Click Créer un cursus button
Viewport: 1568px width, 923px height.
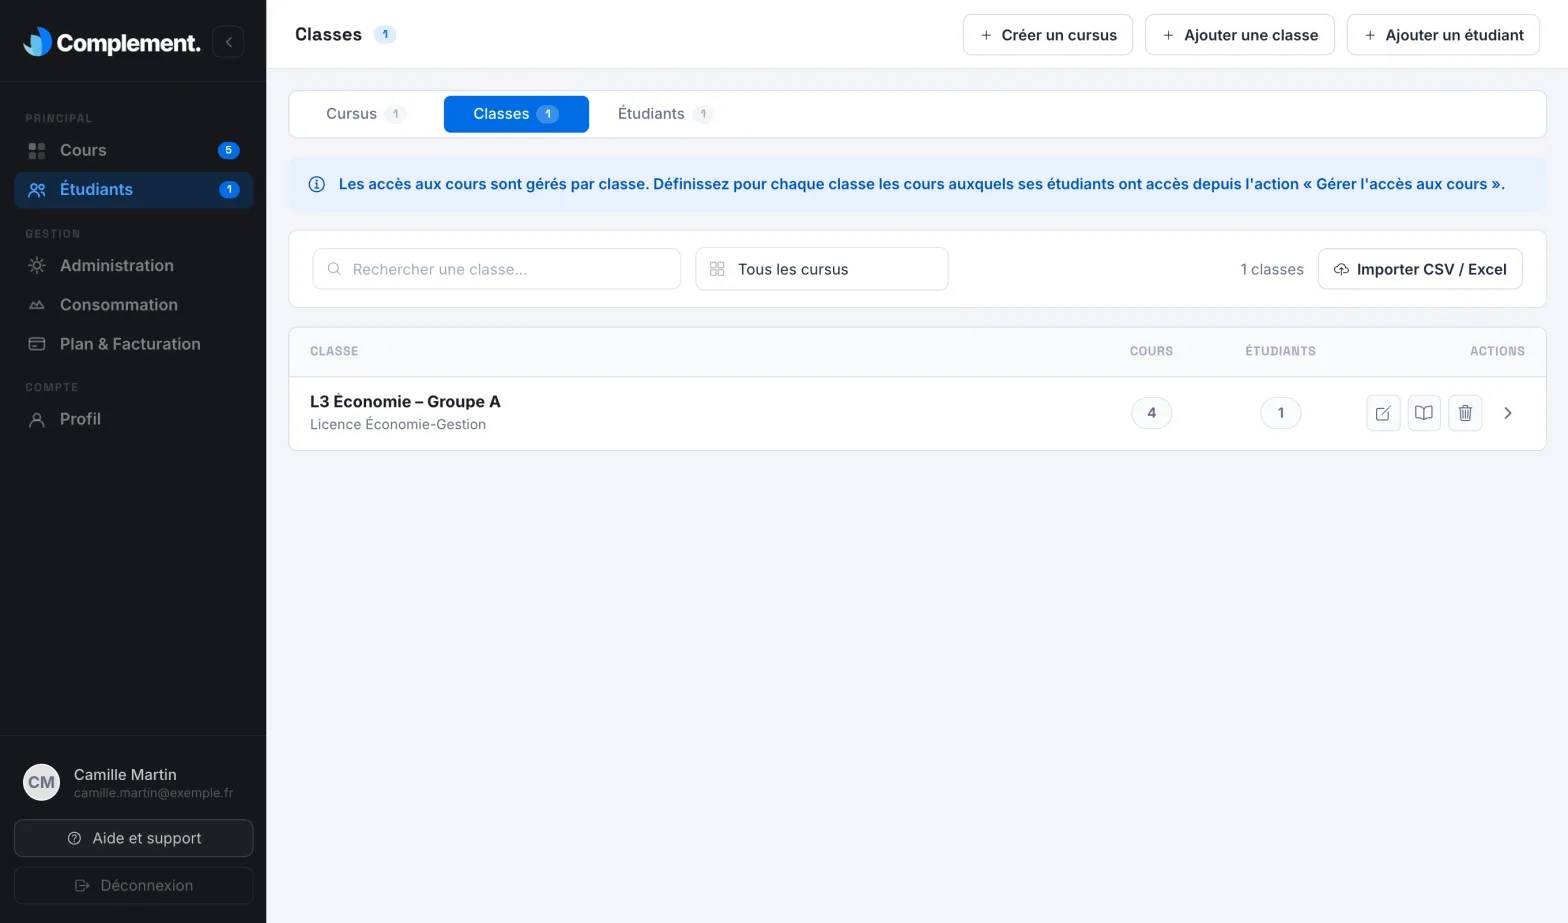(1048, 35)
